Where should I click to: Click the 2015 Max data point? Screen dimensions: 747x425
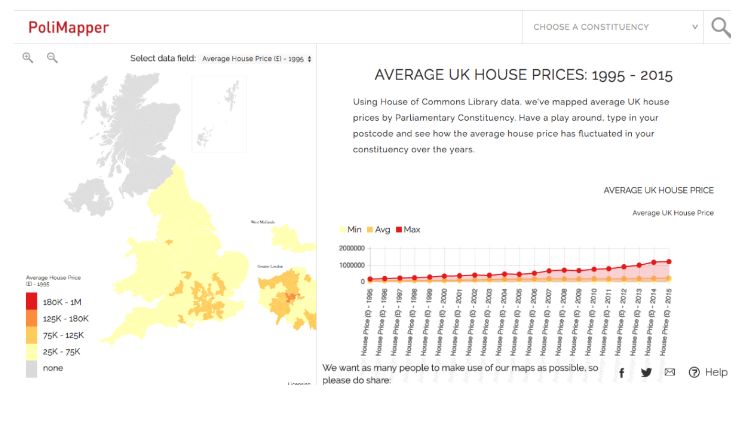(668, 261)
